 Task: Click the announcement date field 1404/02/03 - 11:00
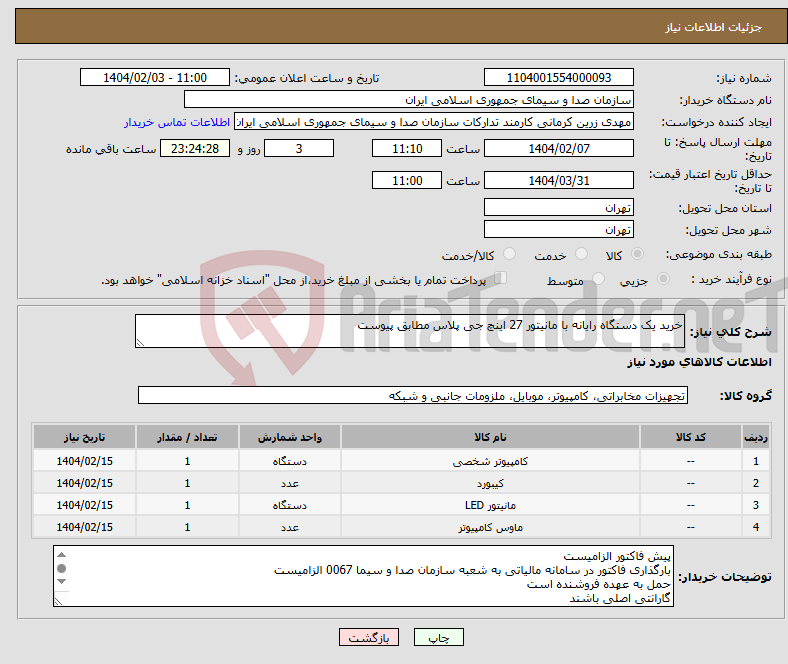155,77
